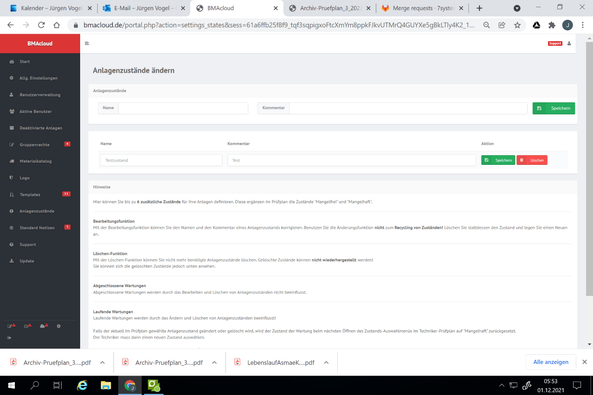Switch to the Merge requests browser tab

click(x=422, y=8)
